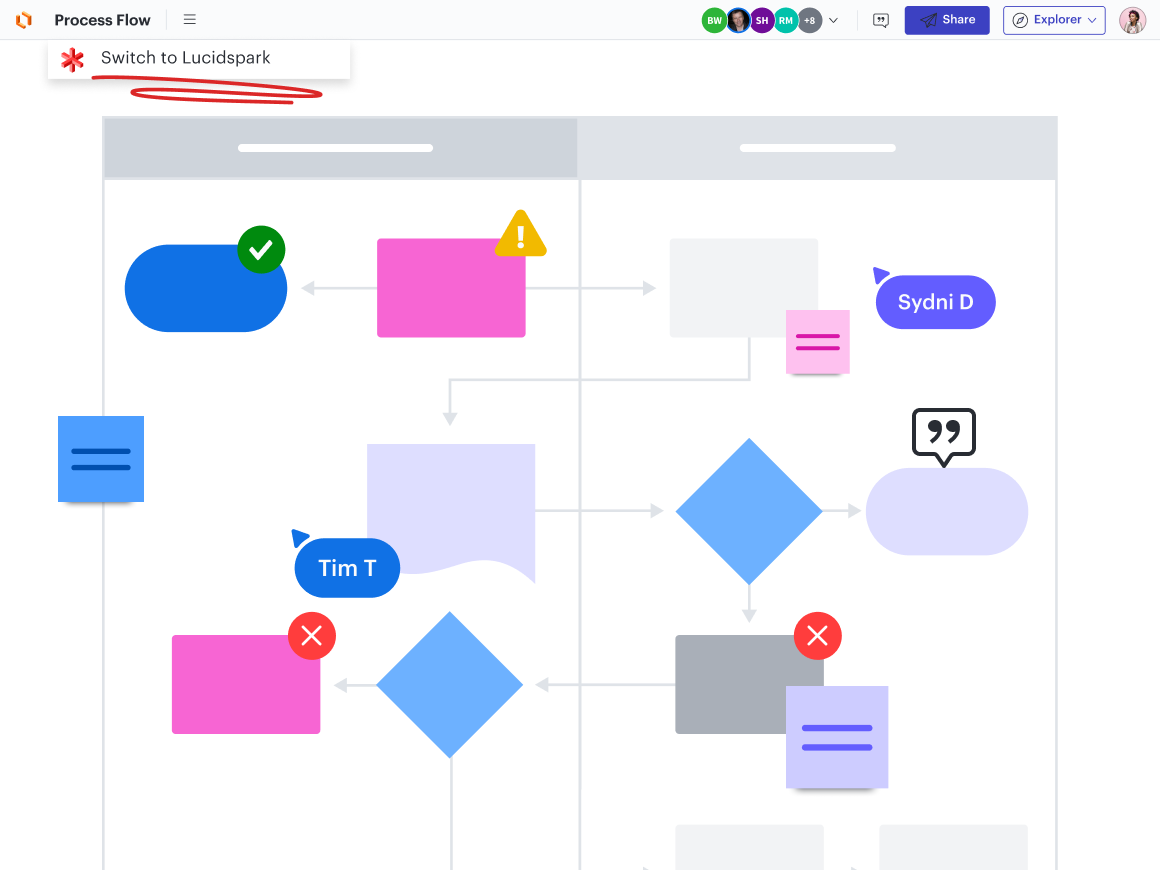The height and width of the screenshot is (870, 1160).
Task: Click the red X badge on gray rectangle
Action: point(818,635)
